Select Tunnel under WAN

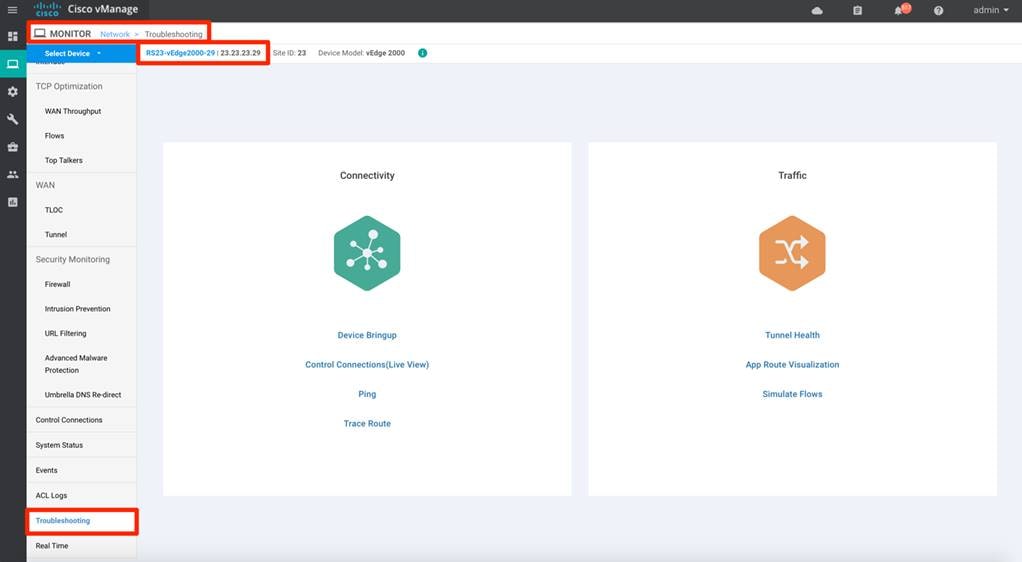pyautogui.click(x=55, y=235)
